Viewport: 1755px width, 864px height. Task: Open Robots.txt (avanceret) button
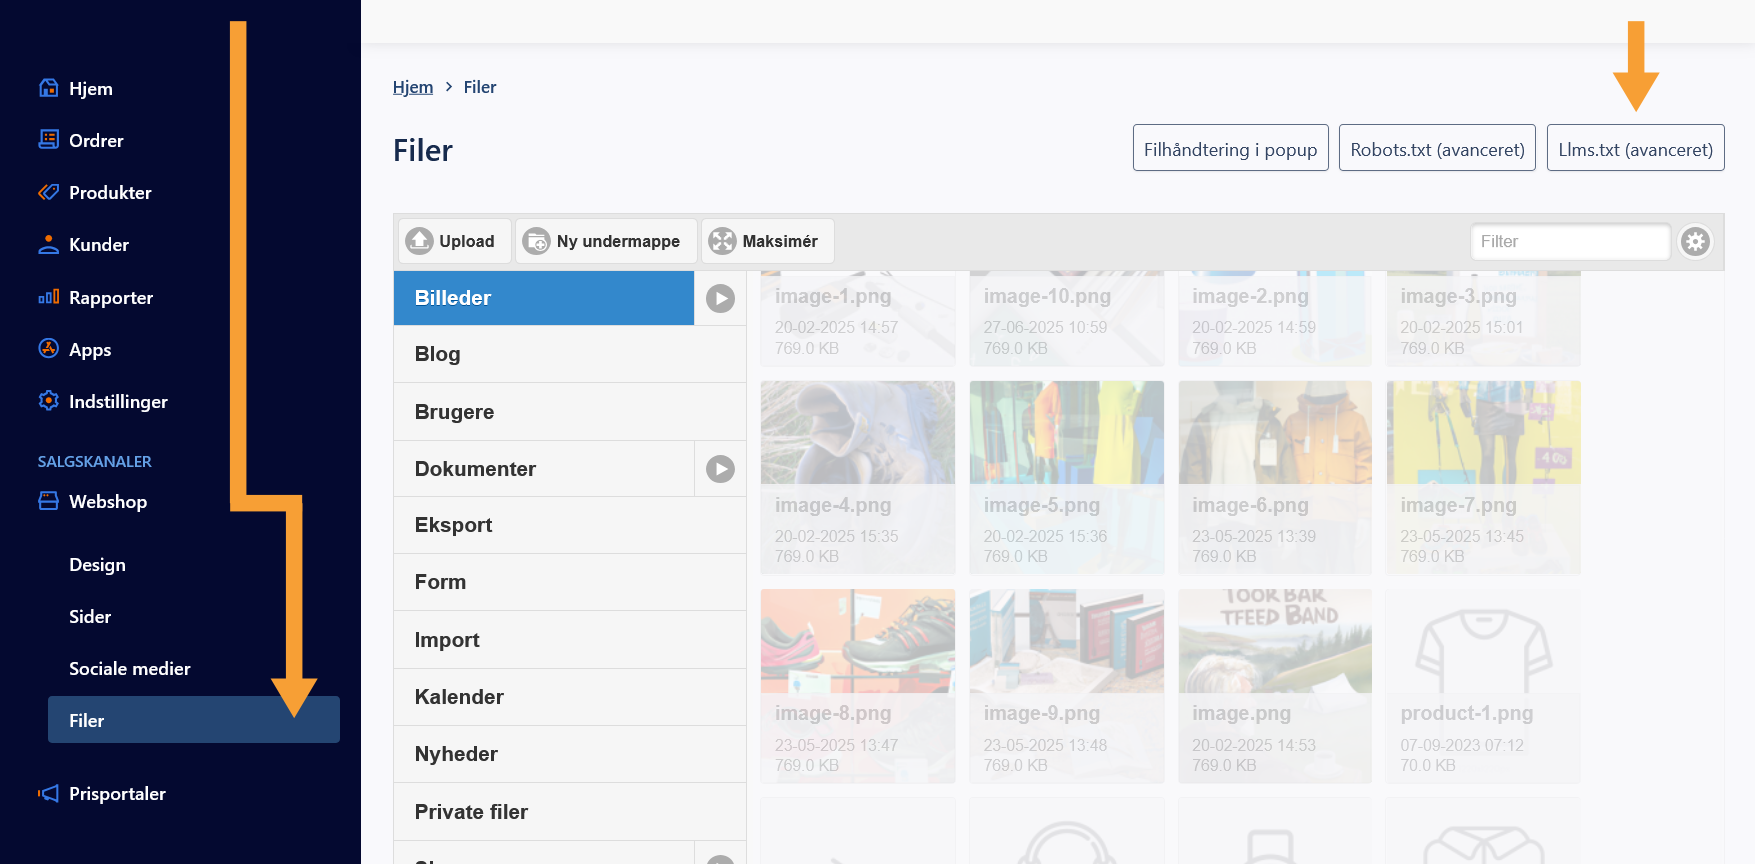tap(1437, 148)
